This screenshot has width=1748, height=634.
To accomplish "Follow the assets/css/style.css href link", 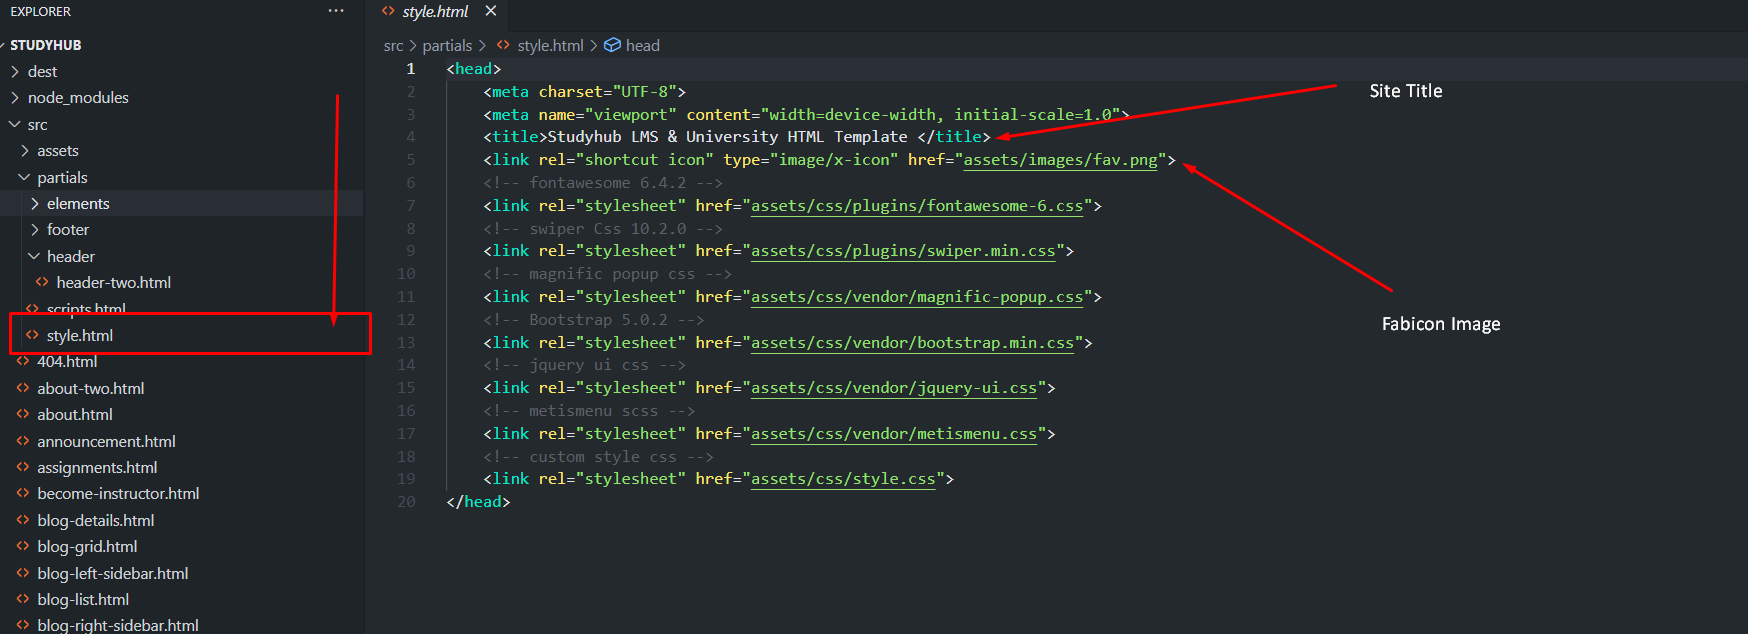I will pyautogui.click(x=842, y=479).
